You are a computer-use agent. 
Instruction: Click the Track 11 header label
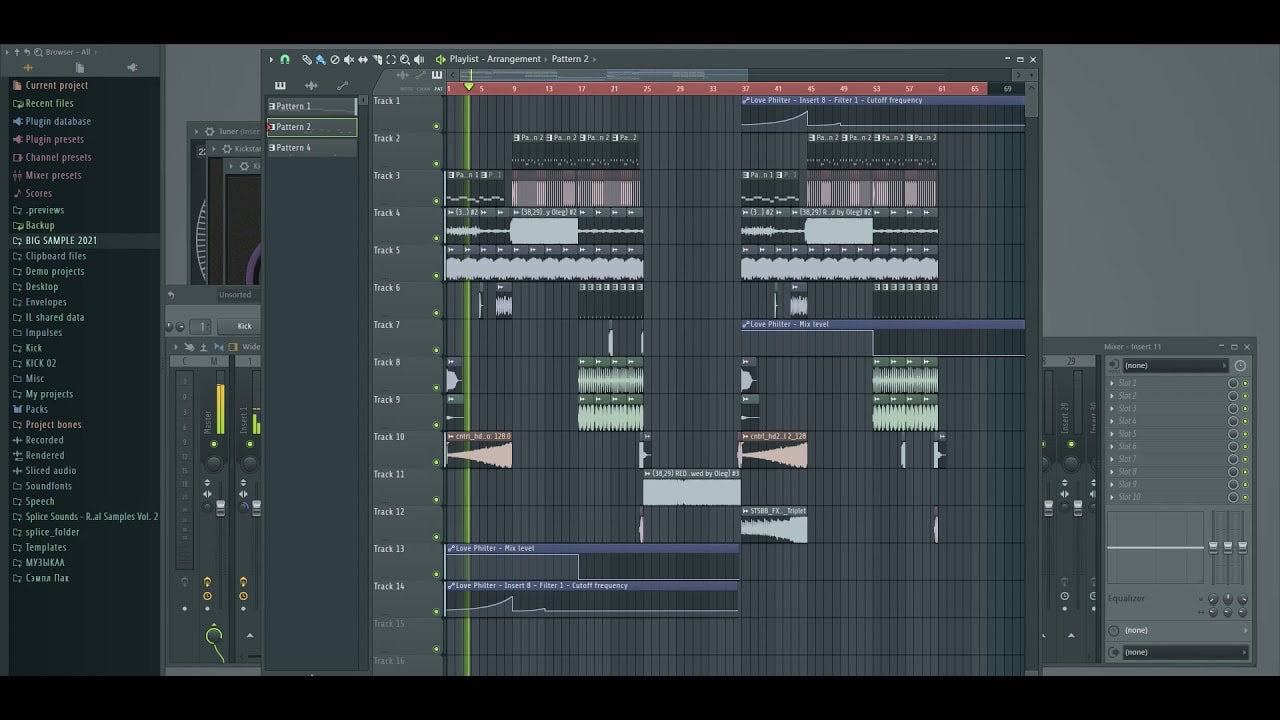[389, 475]
